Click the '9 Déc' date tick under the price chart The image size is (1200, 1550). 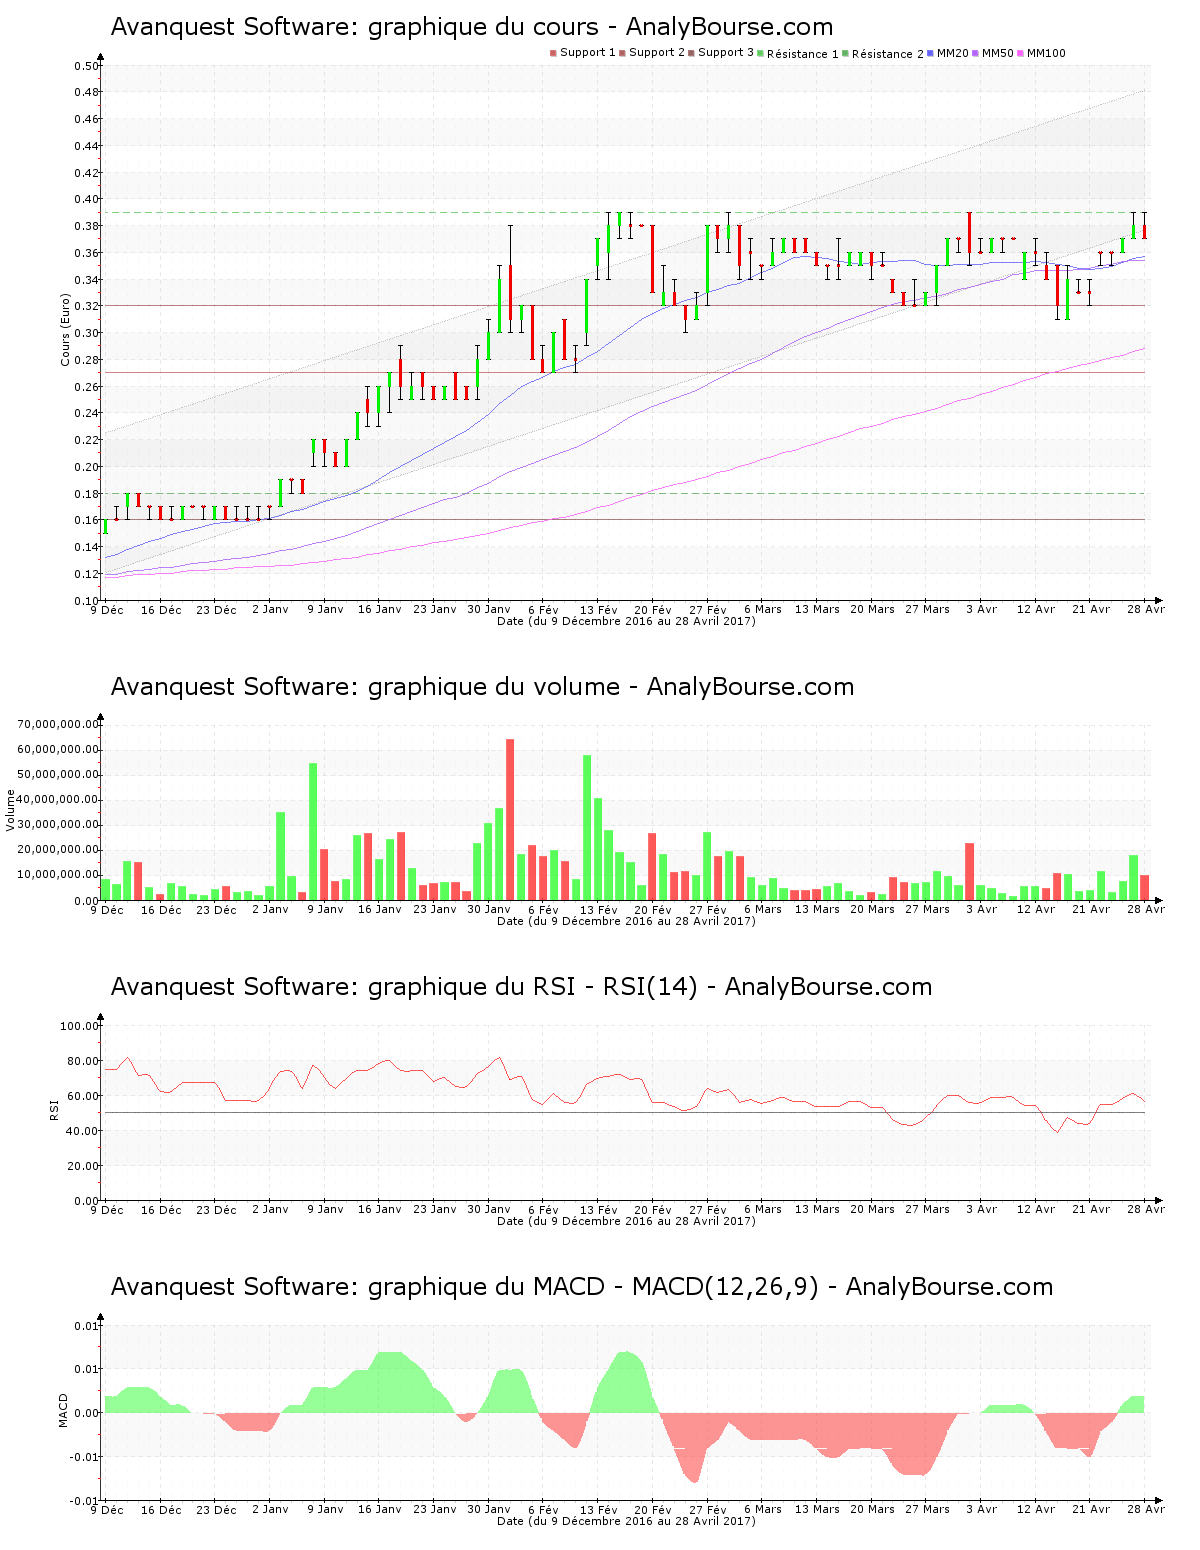coord(107,610)
